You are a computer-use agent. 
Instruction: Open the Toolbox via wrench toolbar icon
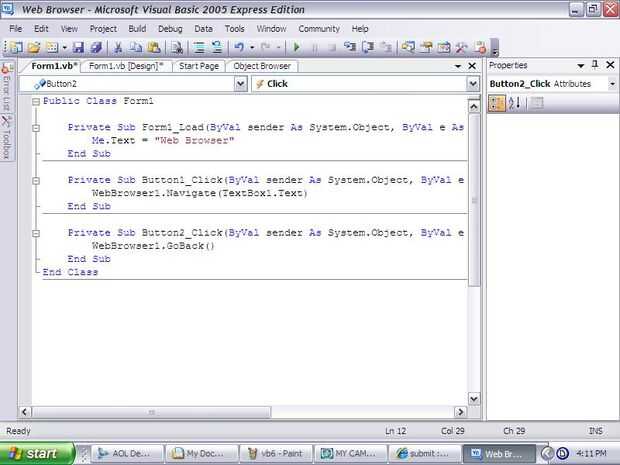click(461, 47)
